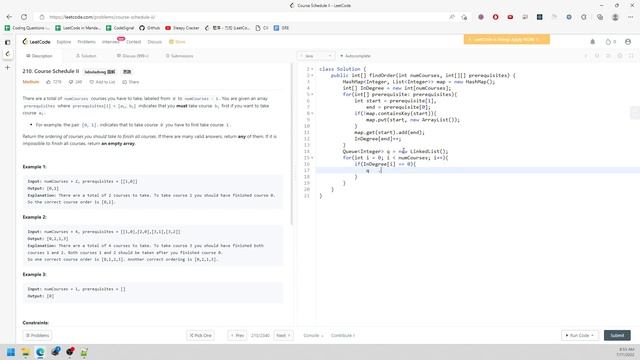This screenshot has width=640, height=360.
Task: Reset code to default icon
Action: coord(597,56)
